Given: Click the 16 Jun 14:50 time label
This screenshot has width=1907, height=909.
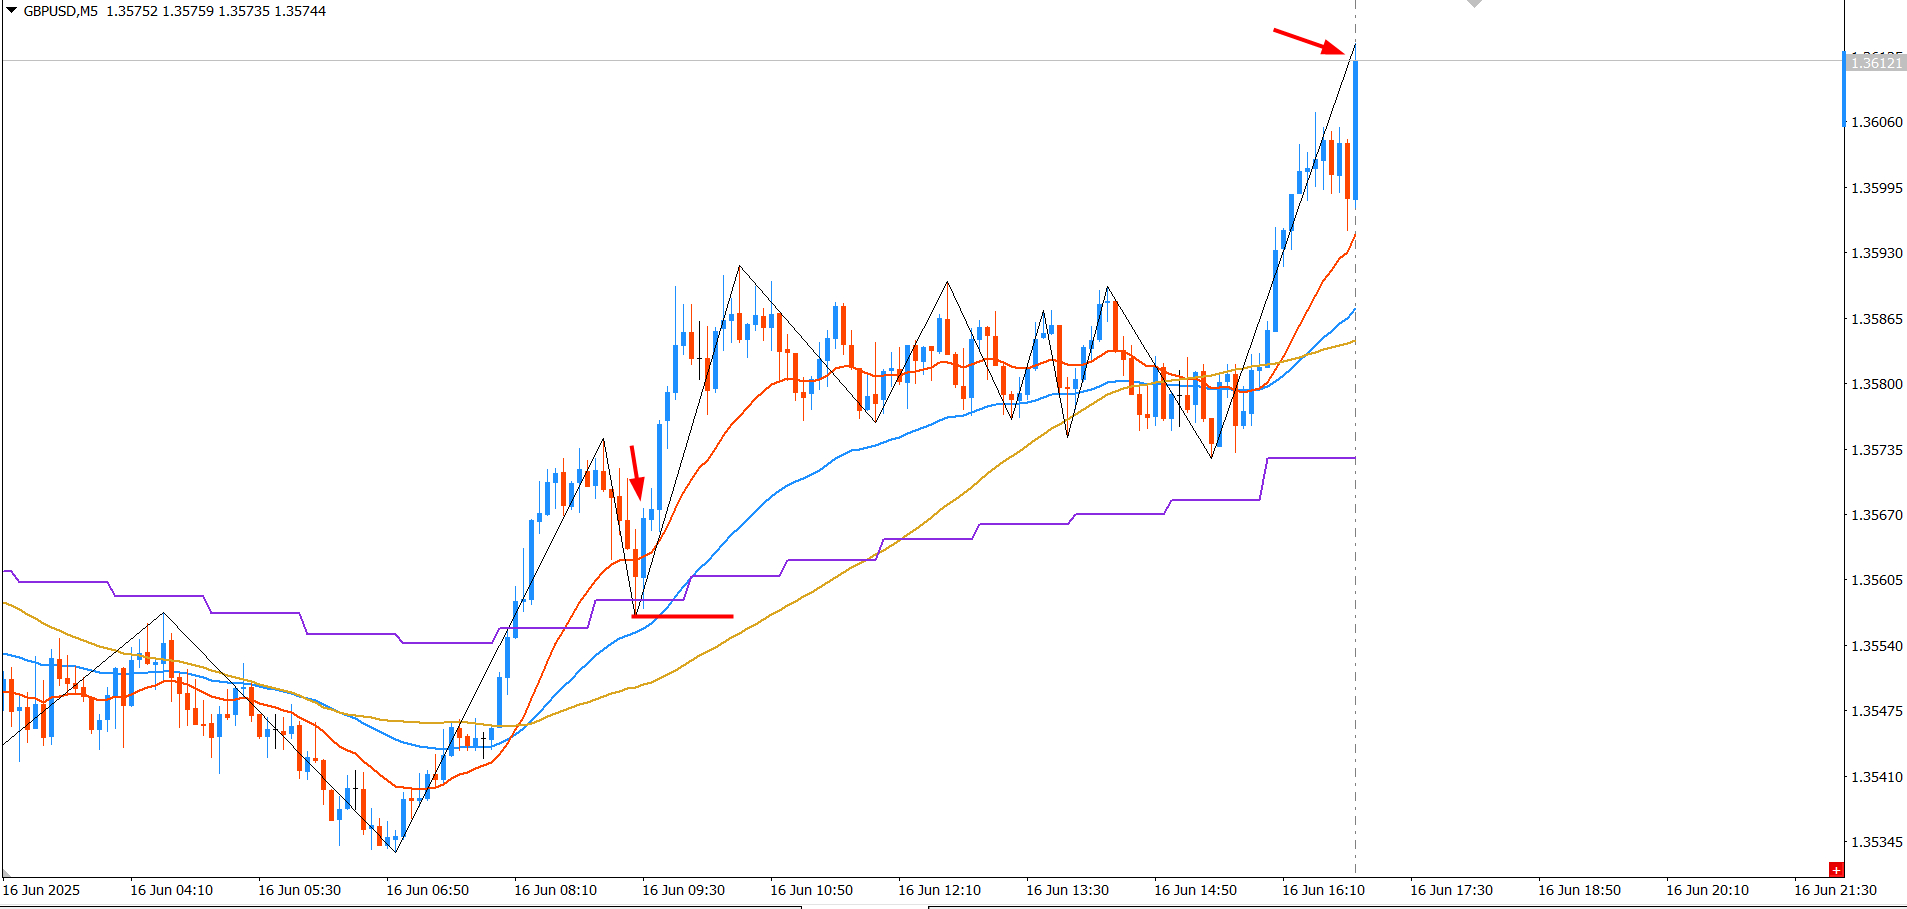Looking at the screenshot, I should (1195, 890).
